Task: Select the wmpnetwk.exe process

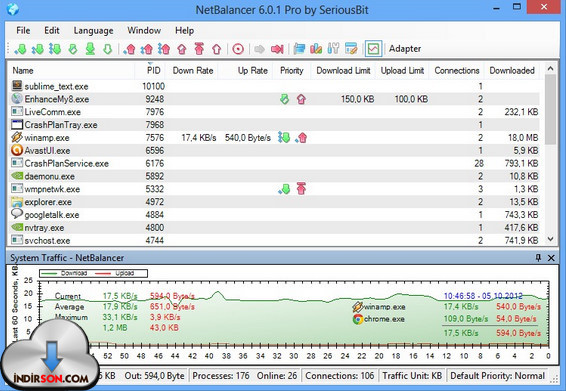Action: coord(274,189)
